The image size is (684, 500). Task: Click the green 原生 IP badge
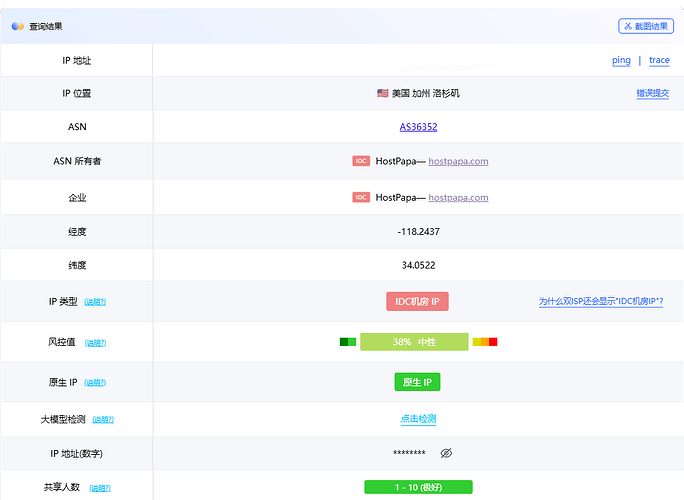click(417, 382)
